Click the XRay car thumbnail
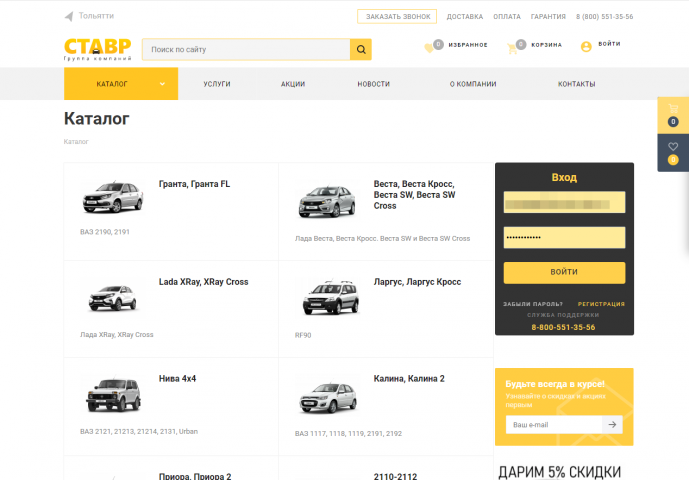Image resolution: width=689 pixels, height=480 pixels. coord(112,298)
